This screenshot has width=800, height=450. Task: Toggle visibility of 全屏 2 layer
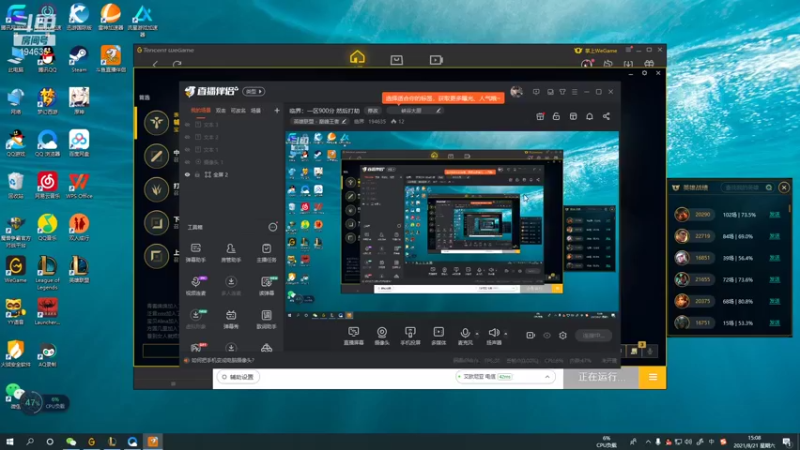(187, 174)
